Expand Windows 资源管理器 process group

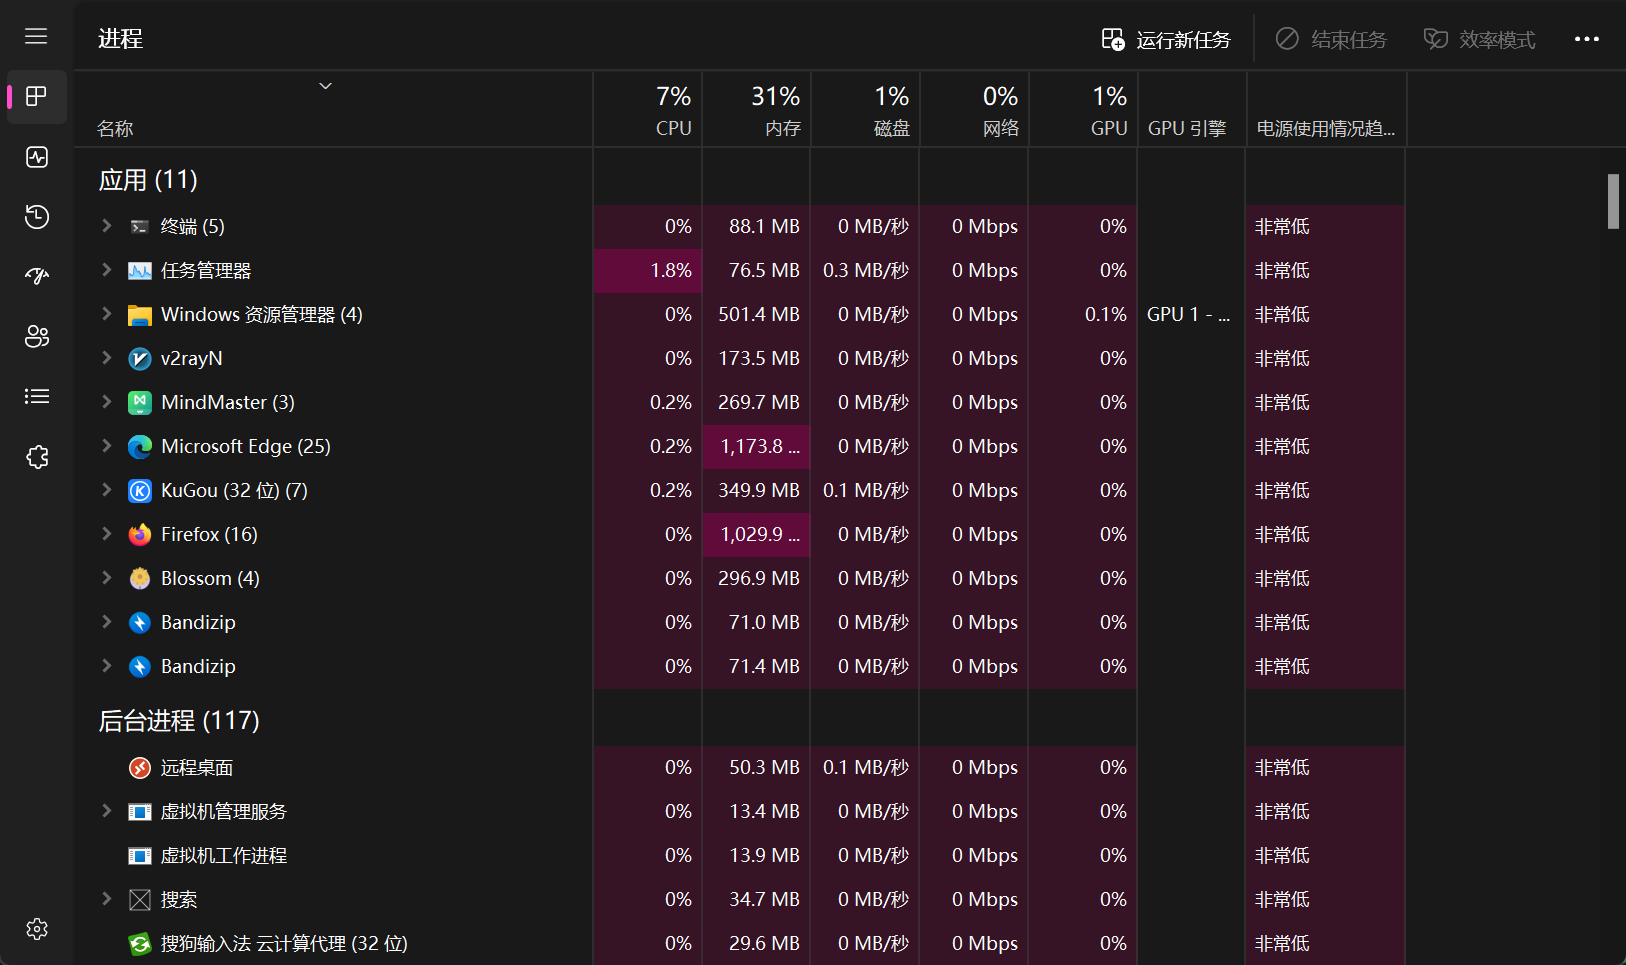click(106, 314)
